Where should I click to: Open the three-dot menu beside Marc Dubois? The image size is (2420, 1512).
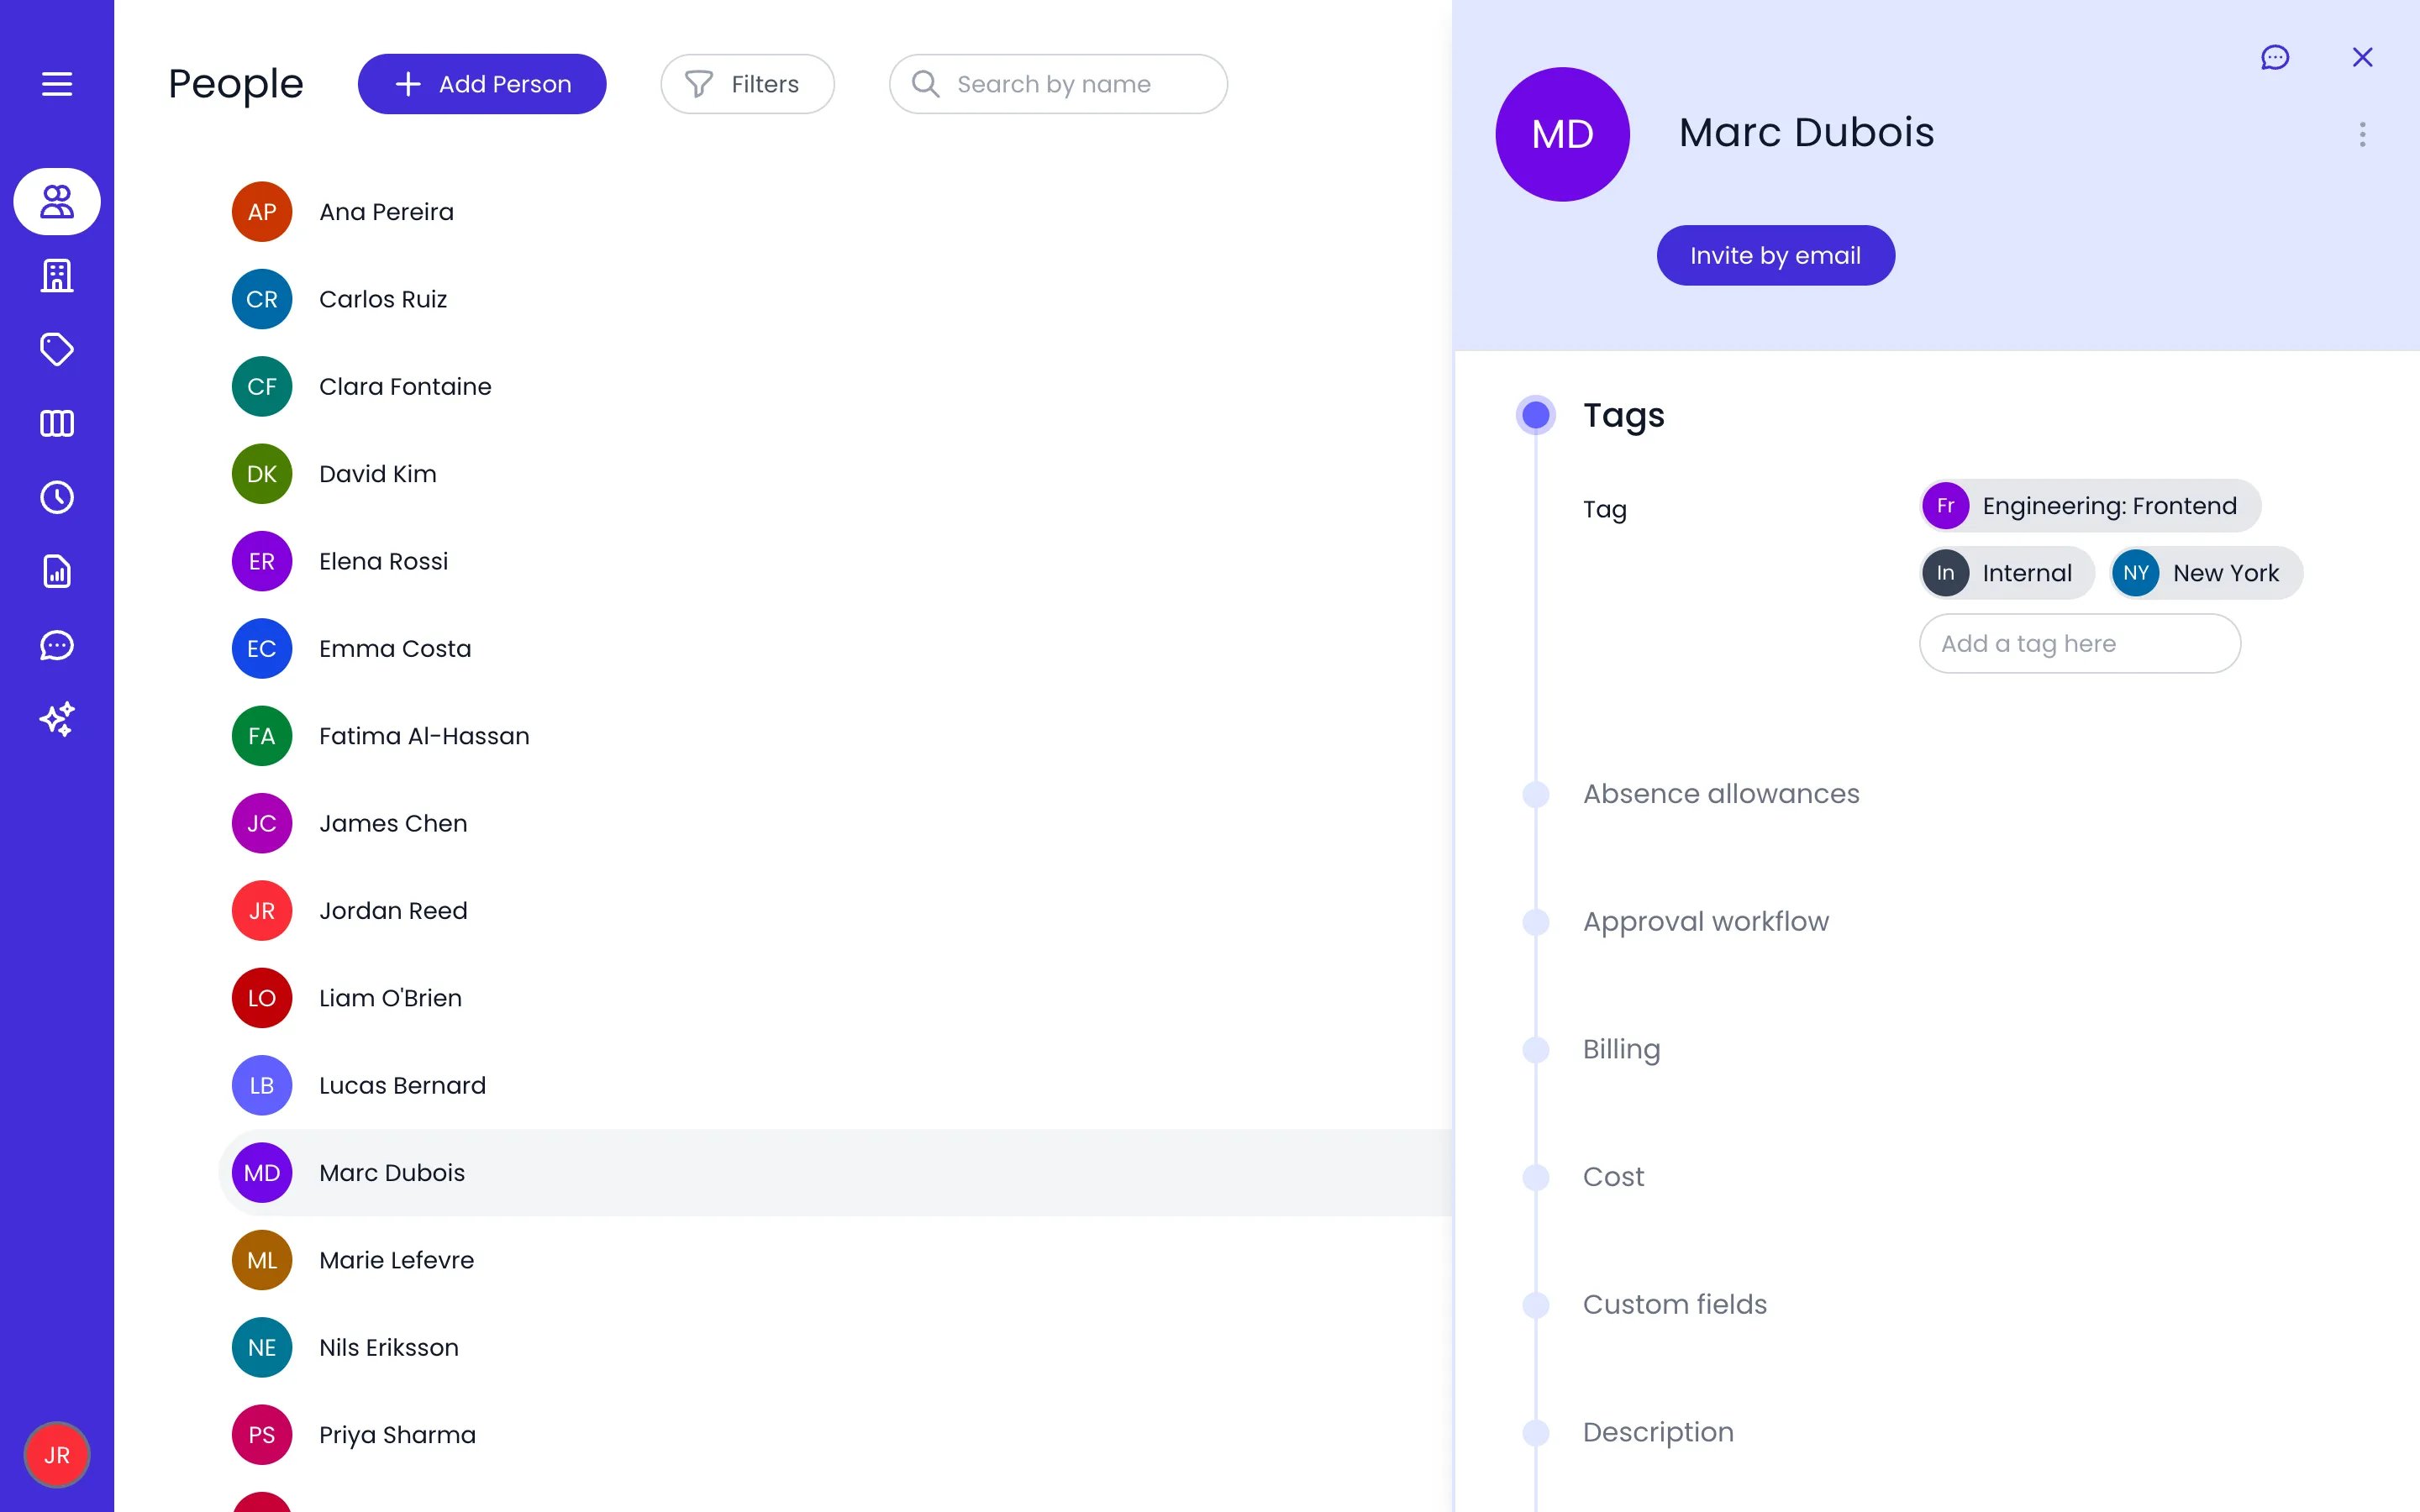2363,135
